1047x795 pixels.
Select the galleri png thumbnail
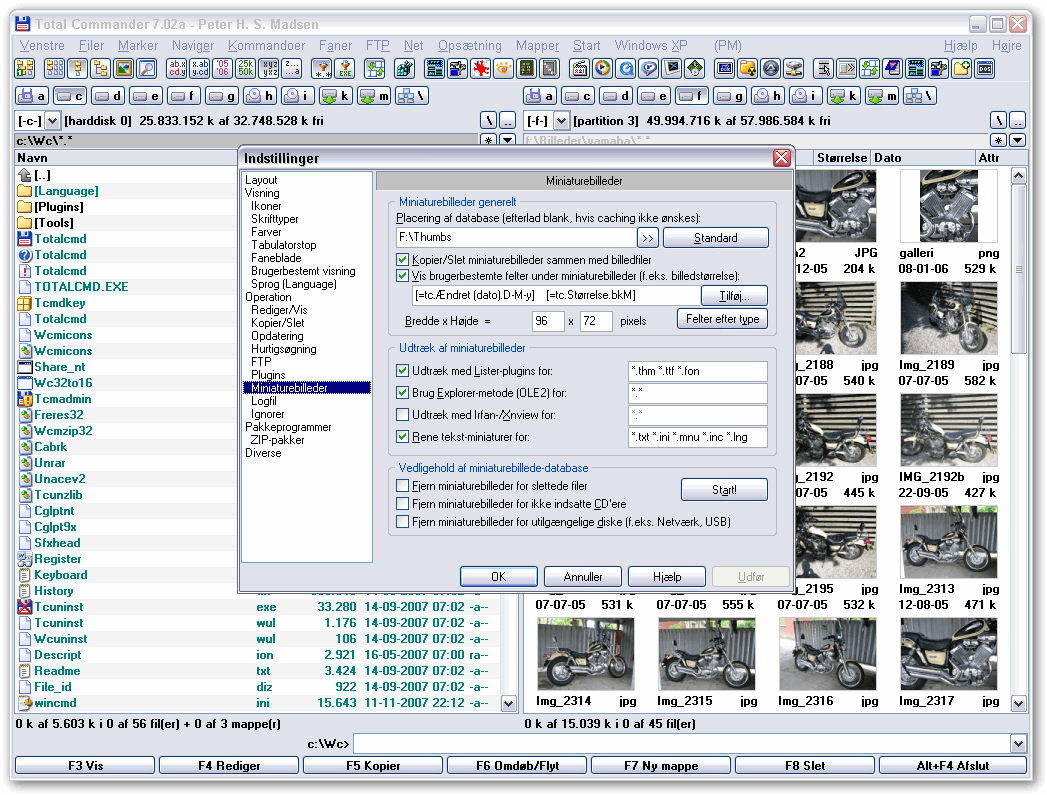[x=949, y=206]
